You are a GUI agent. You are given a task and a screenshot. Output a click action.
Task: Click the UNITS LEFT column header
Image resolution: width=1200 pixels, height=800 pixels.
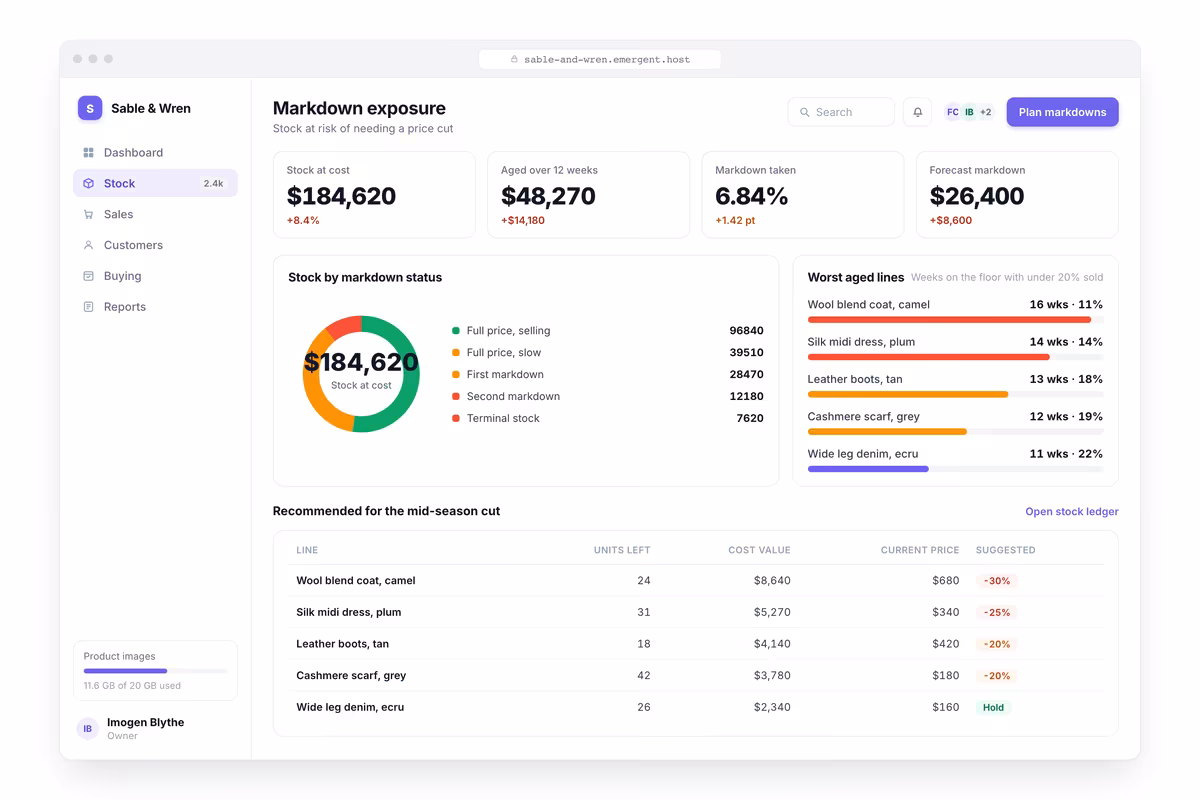(622, 550)
